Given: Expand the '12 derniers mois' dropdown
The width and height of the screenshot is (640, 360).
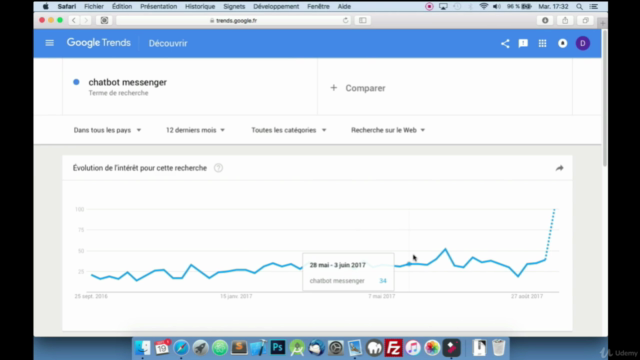Looking at the screenshot, I should 195,130.
